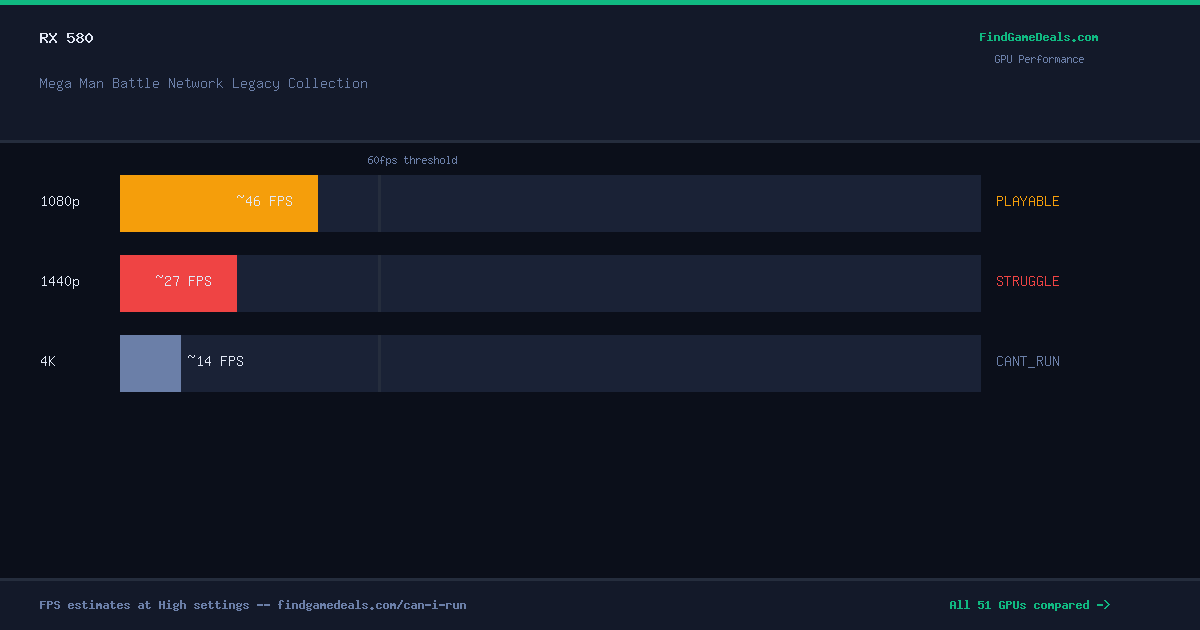Click the ~46 FPS value

[264, 201]
